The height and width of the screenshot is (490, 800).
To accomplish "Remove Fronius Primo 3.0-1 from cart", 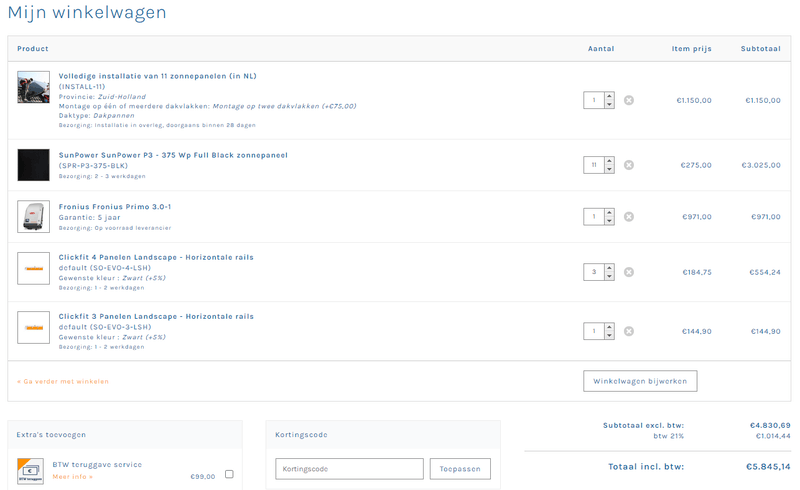I will click(x=629, y=216).
